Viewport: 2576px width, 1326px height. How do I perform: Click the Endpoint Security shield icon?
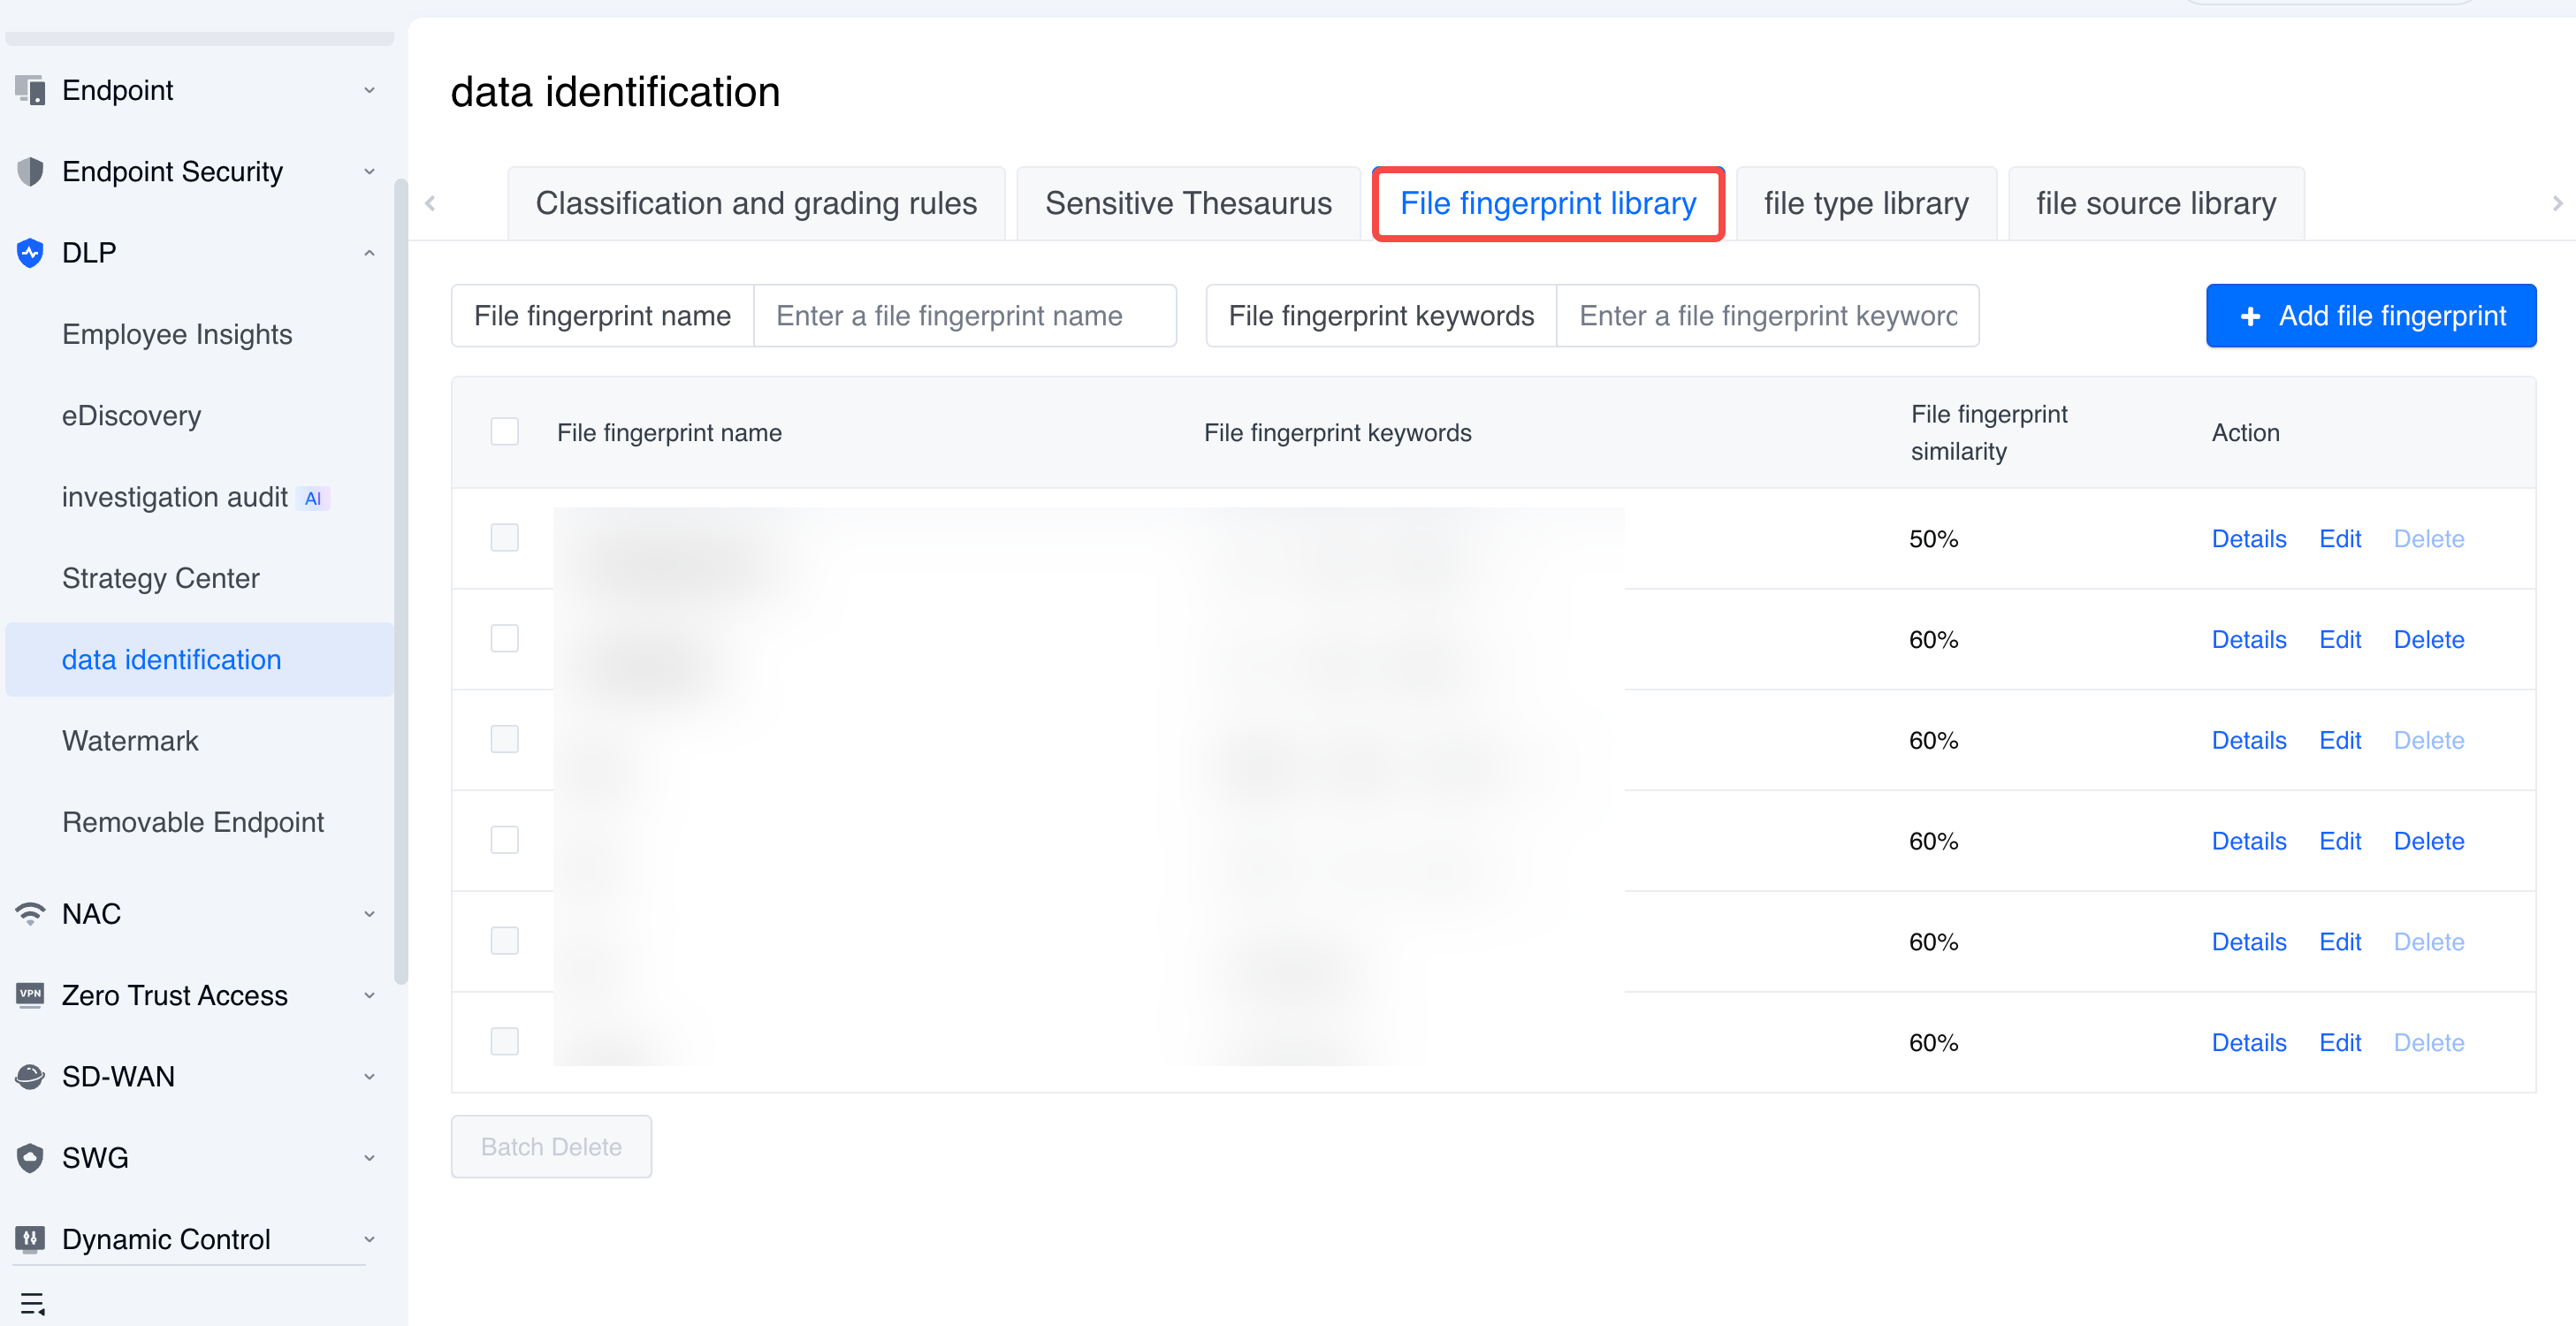30,172
